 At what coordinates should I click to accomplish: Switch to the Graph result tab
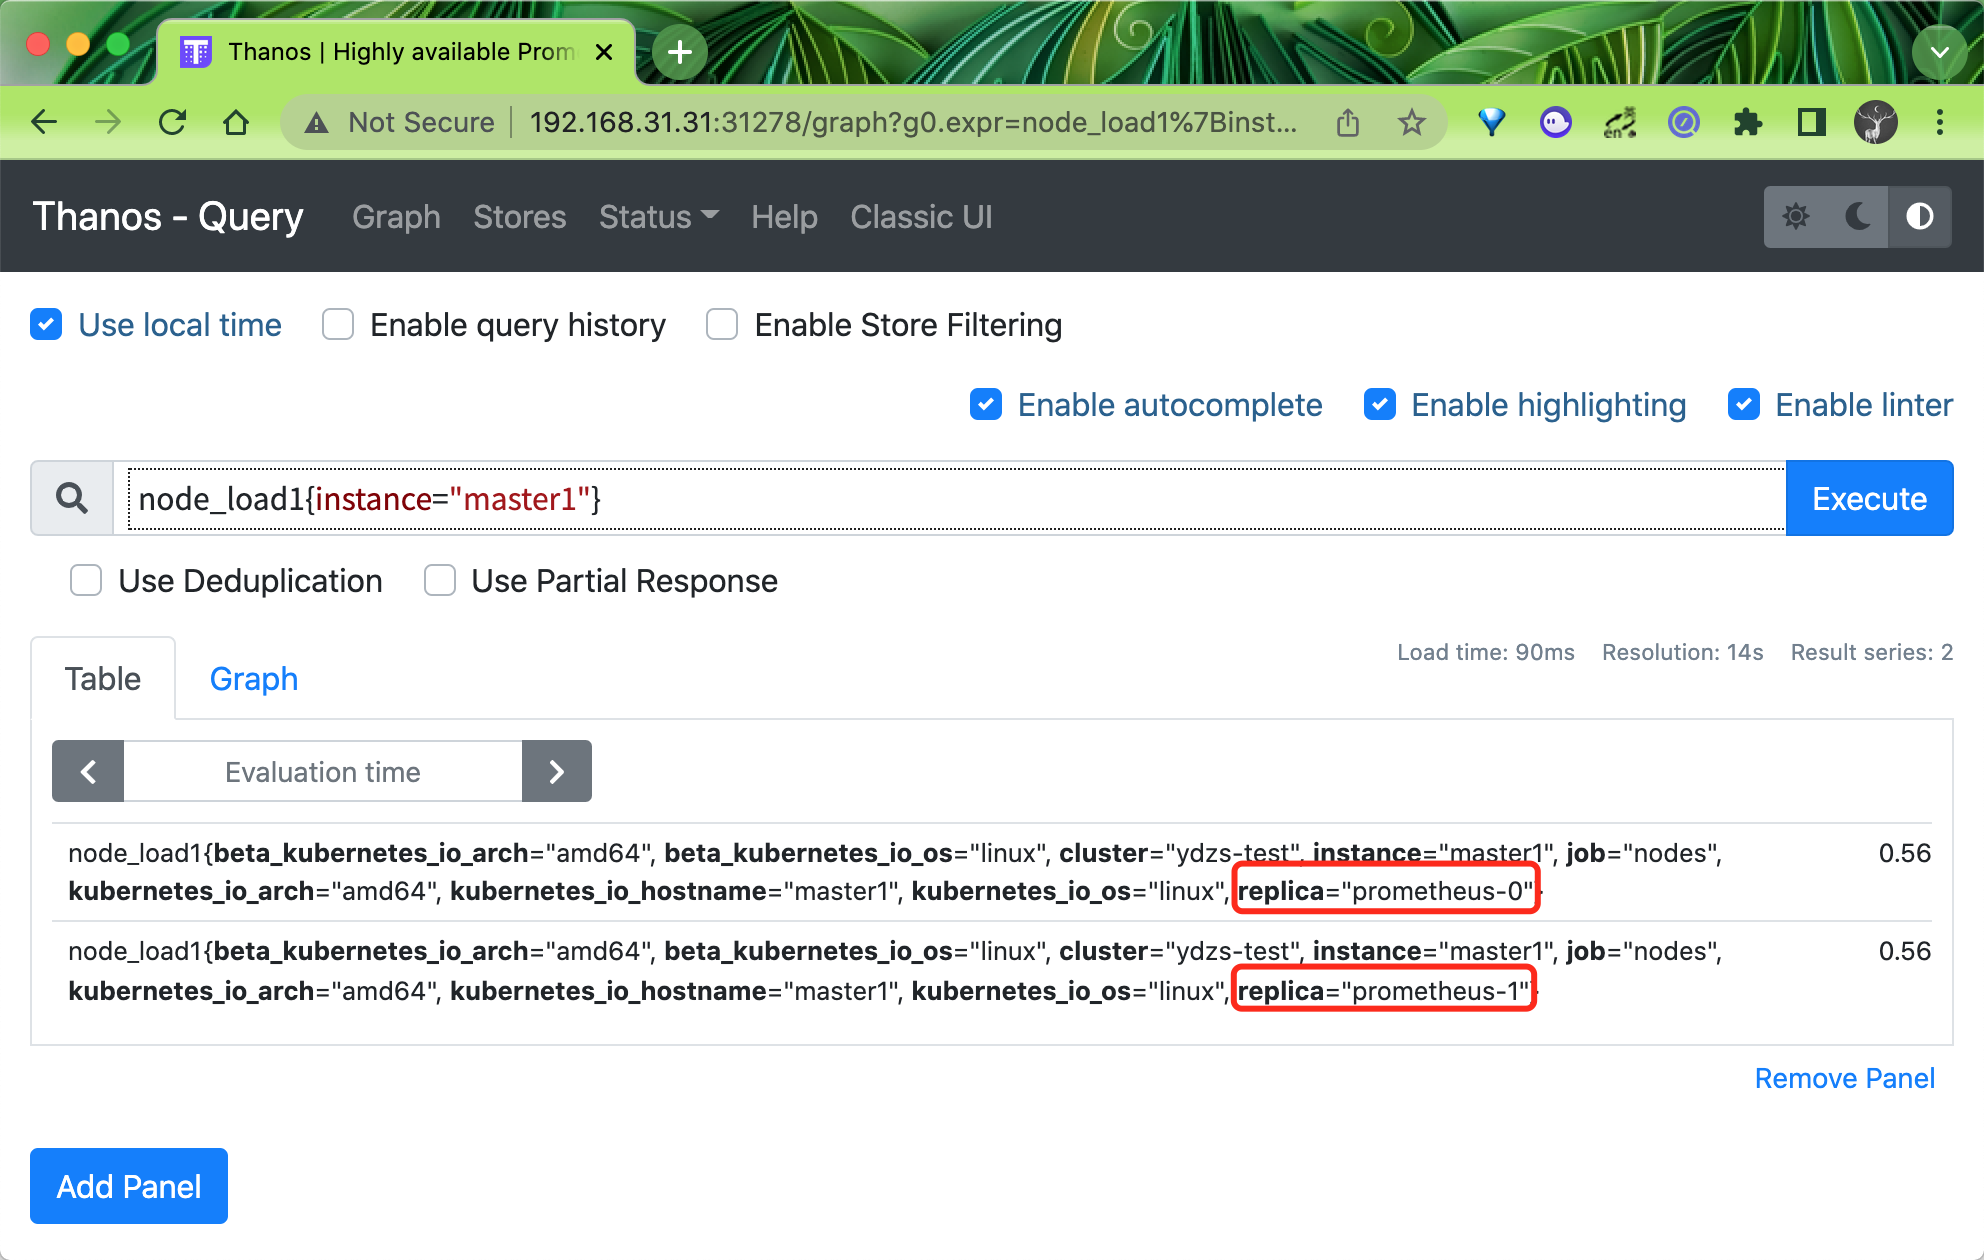[253, 679]
